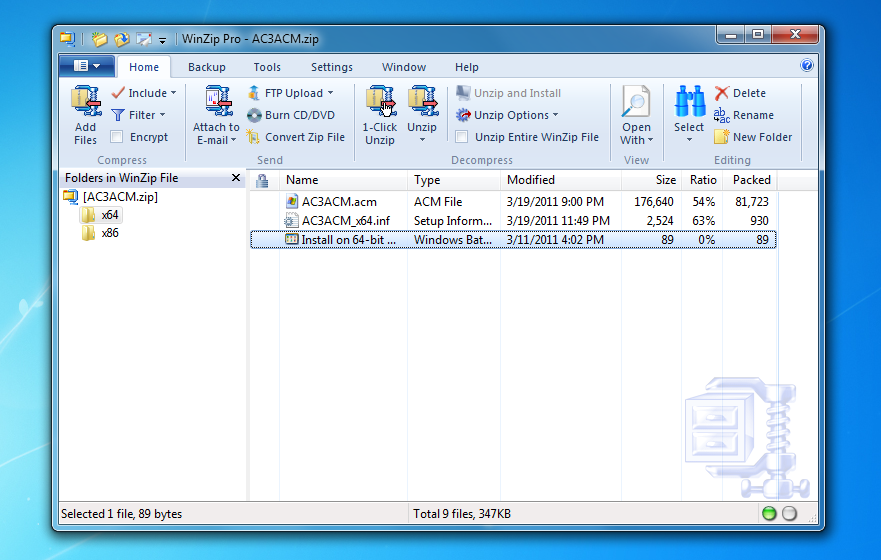Viewport: 881px width, 560px height.
Task: Select the [AC3ACM.zip] root node
Action: tap(111, 197)
